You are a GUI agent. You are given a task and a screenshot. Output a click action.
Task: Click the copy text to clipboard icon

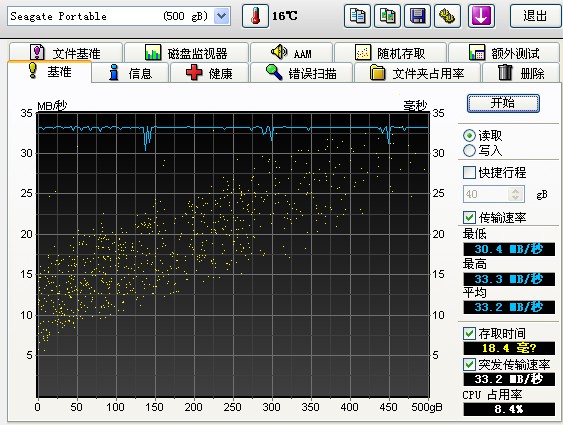click(357, 16)
